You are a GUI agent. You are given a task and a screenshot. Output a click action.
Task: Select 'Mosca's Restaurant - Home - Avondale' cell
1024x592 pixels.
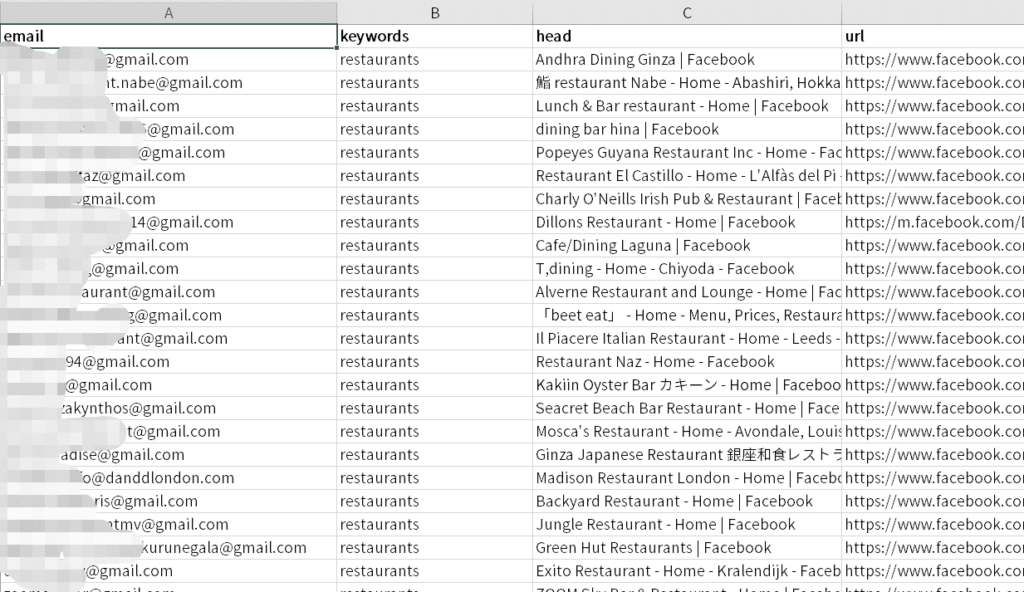coord(687,431)
